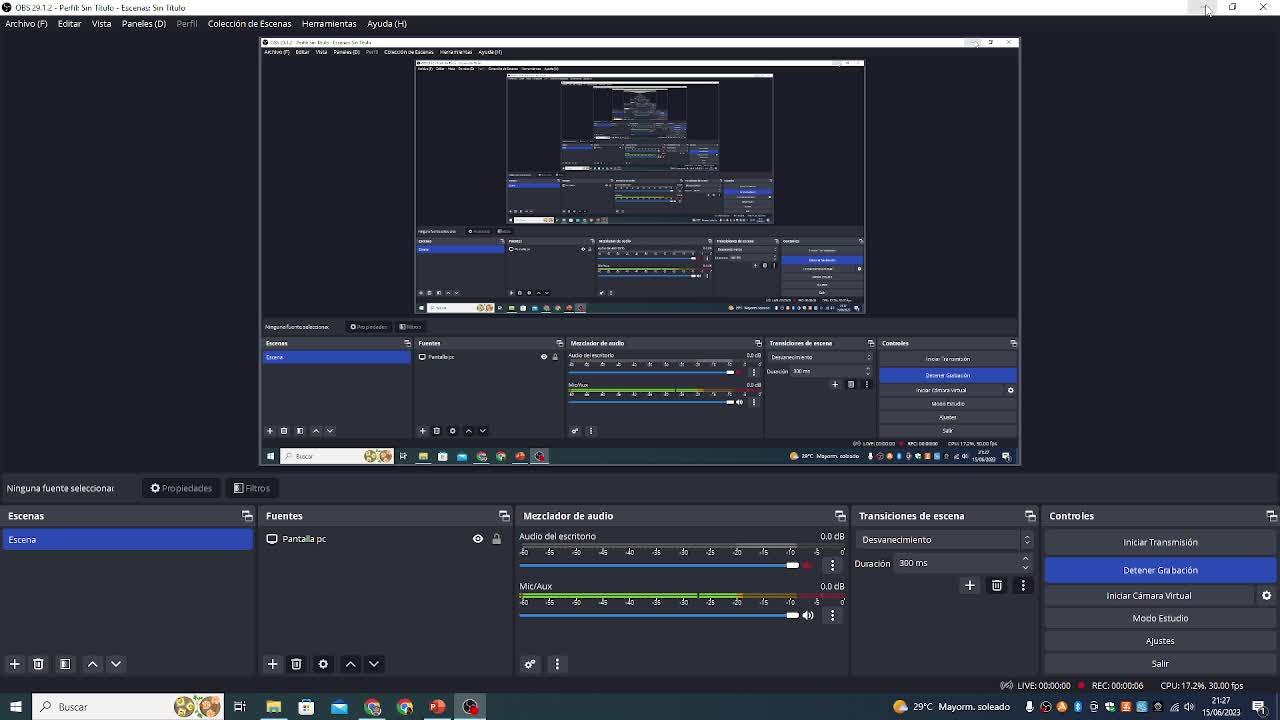Viewport: 1280px width, 720px height.
Task: Move selected source up in Fuentes
Action: click(x=350, y=664)
